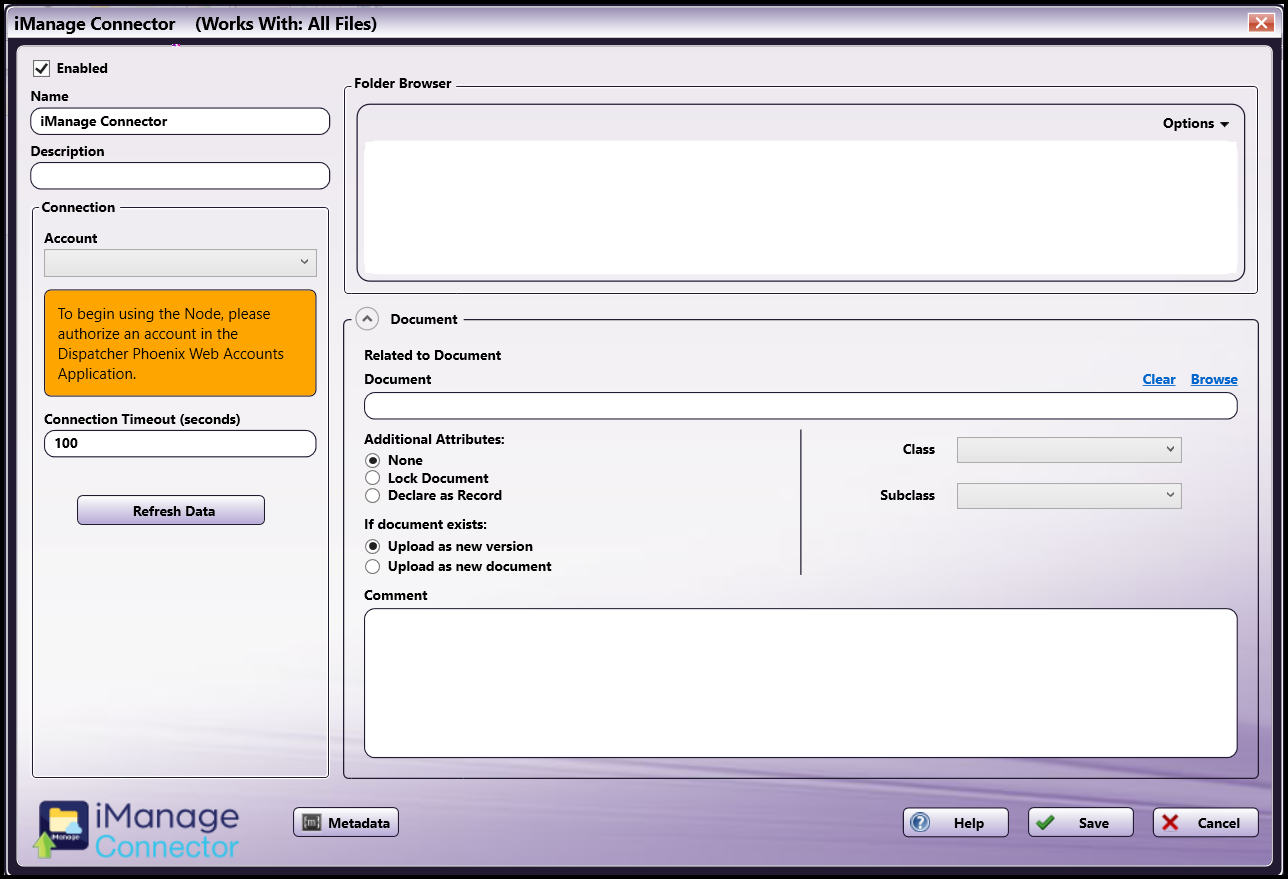
Task: Choose the Lock Document option
Action: point(372,478)
